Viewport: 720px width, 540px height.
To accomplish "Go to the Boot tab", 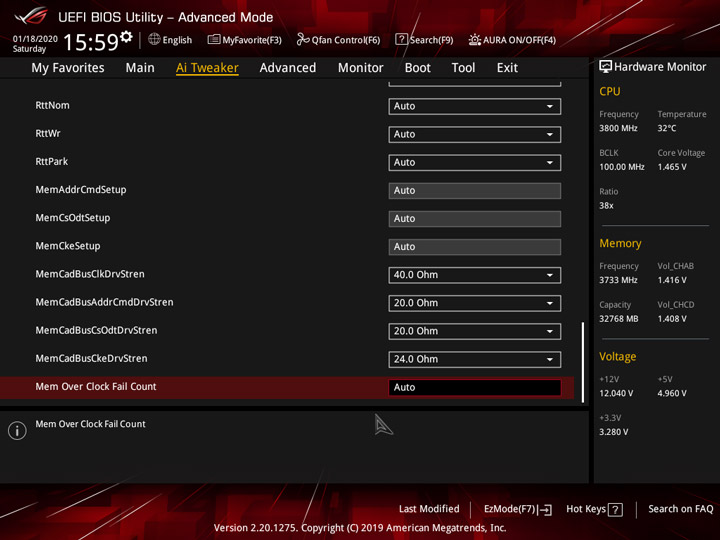I will pyautogui.click(x=417, y=68).
